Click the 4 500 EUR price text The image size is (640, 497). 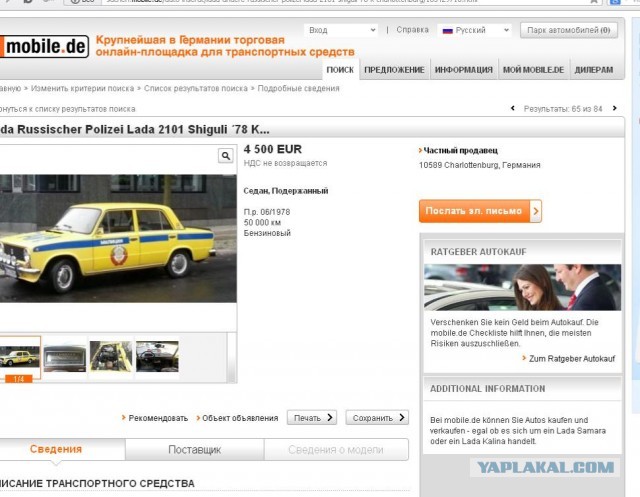tap(273, 149)
